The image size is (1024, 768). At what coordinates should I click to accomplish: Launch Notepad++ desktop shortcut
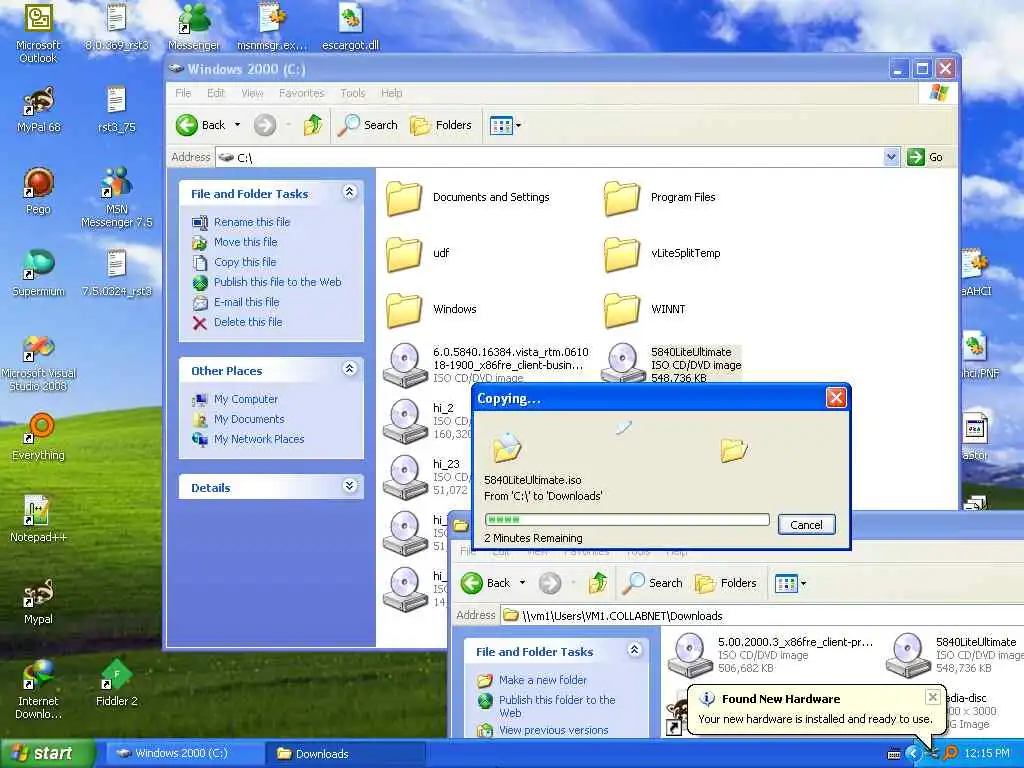pyautogui.click(x=39, y=519)
